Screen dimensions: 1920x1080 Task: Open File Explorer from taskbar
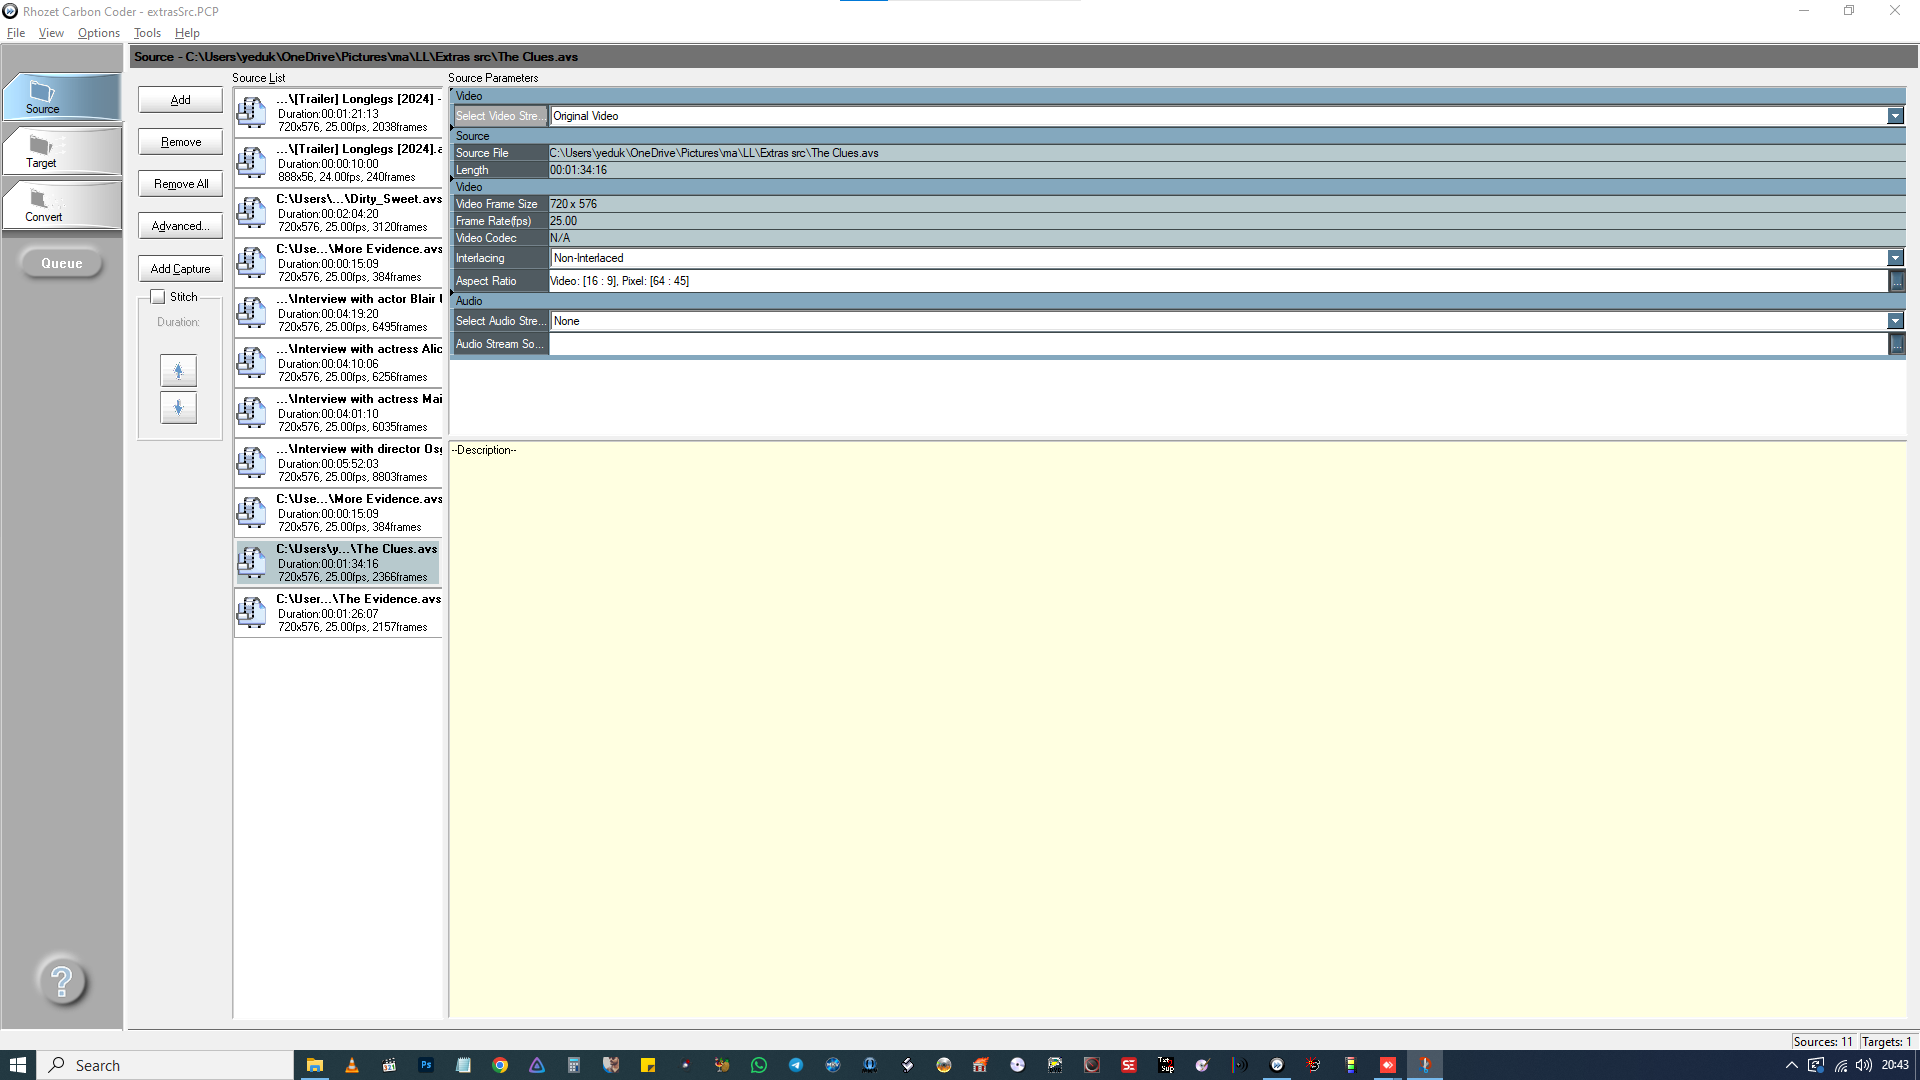(314, 1065)
